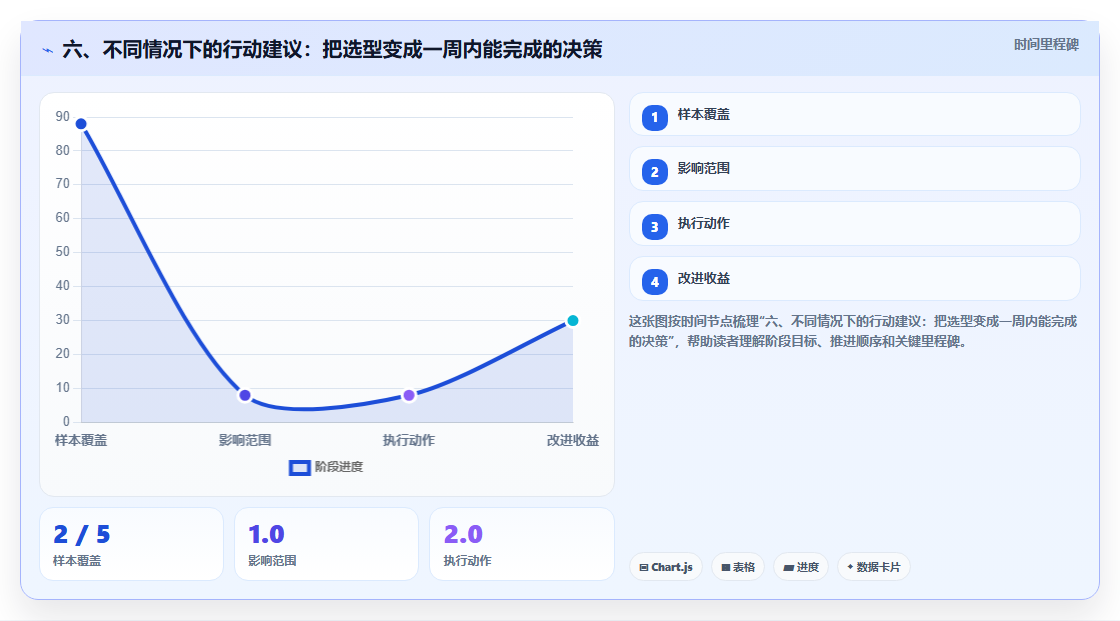Click the cyan data point at 改进收益

coord(572,320)
